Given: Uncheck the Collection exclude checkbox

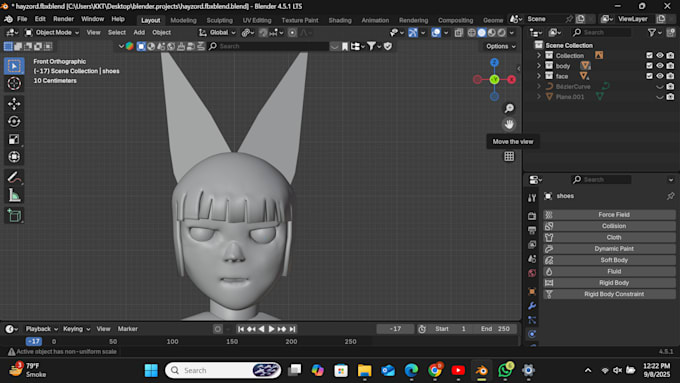Looking at the screenshot, I should click(x=649, y=56).
